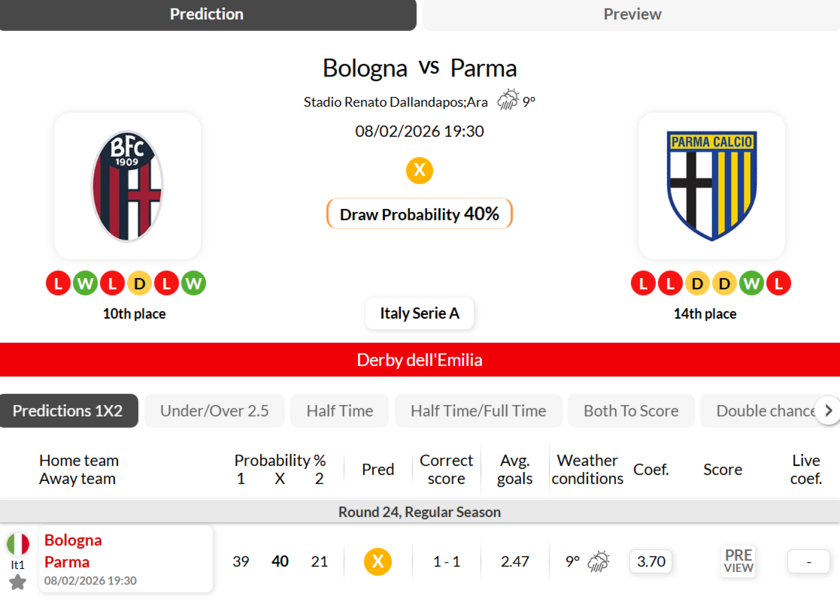This screenshot has width=840, height=602.
Task: Click the orange X prediction badge under date
Action: pos(419,170)
